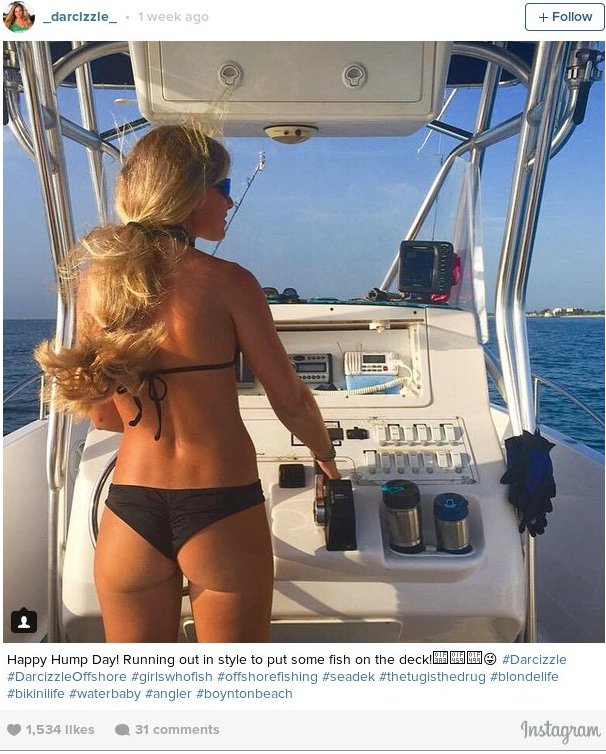Open the _darcizzle_ profile avatar

point(19,17)
